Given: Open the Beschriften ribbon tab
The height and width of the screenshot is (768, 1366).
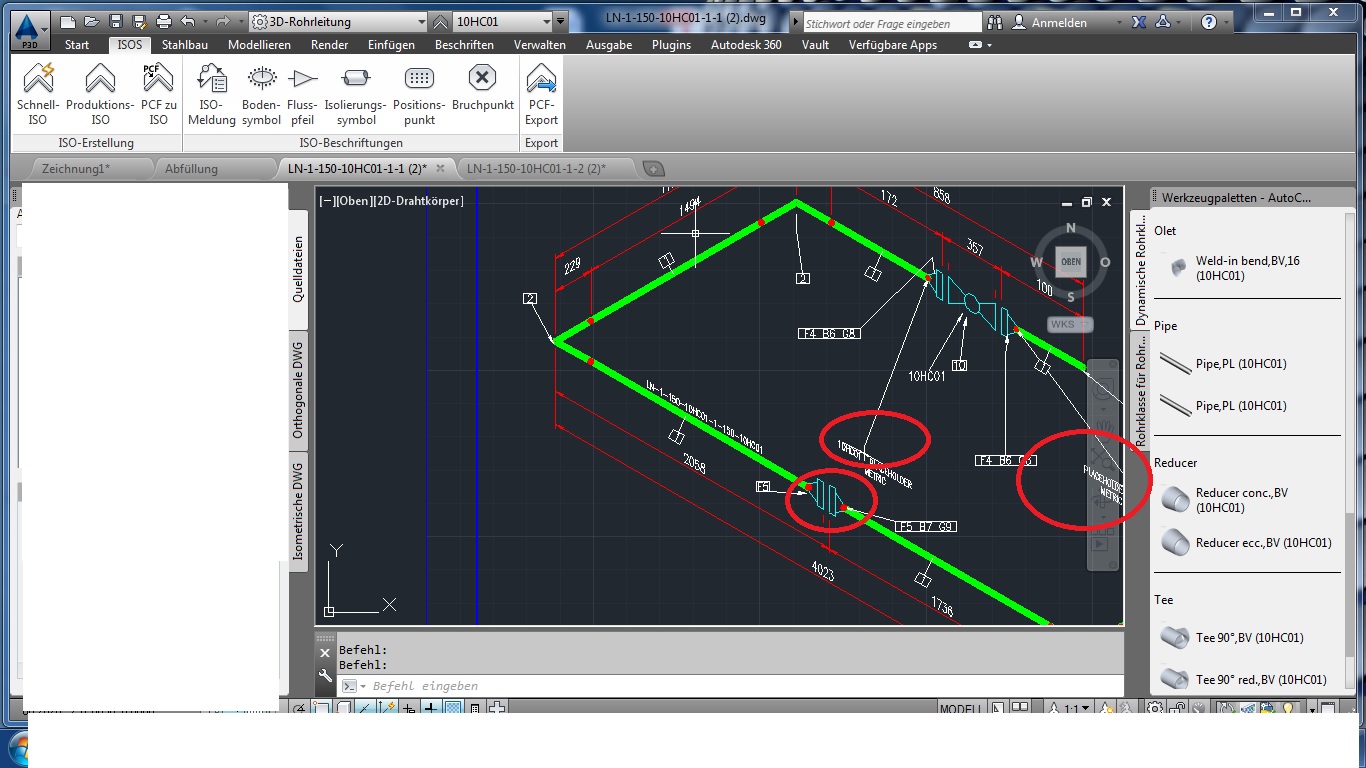Looking at the screenshot, I should (x=464, y=44).
